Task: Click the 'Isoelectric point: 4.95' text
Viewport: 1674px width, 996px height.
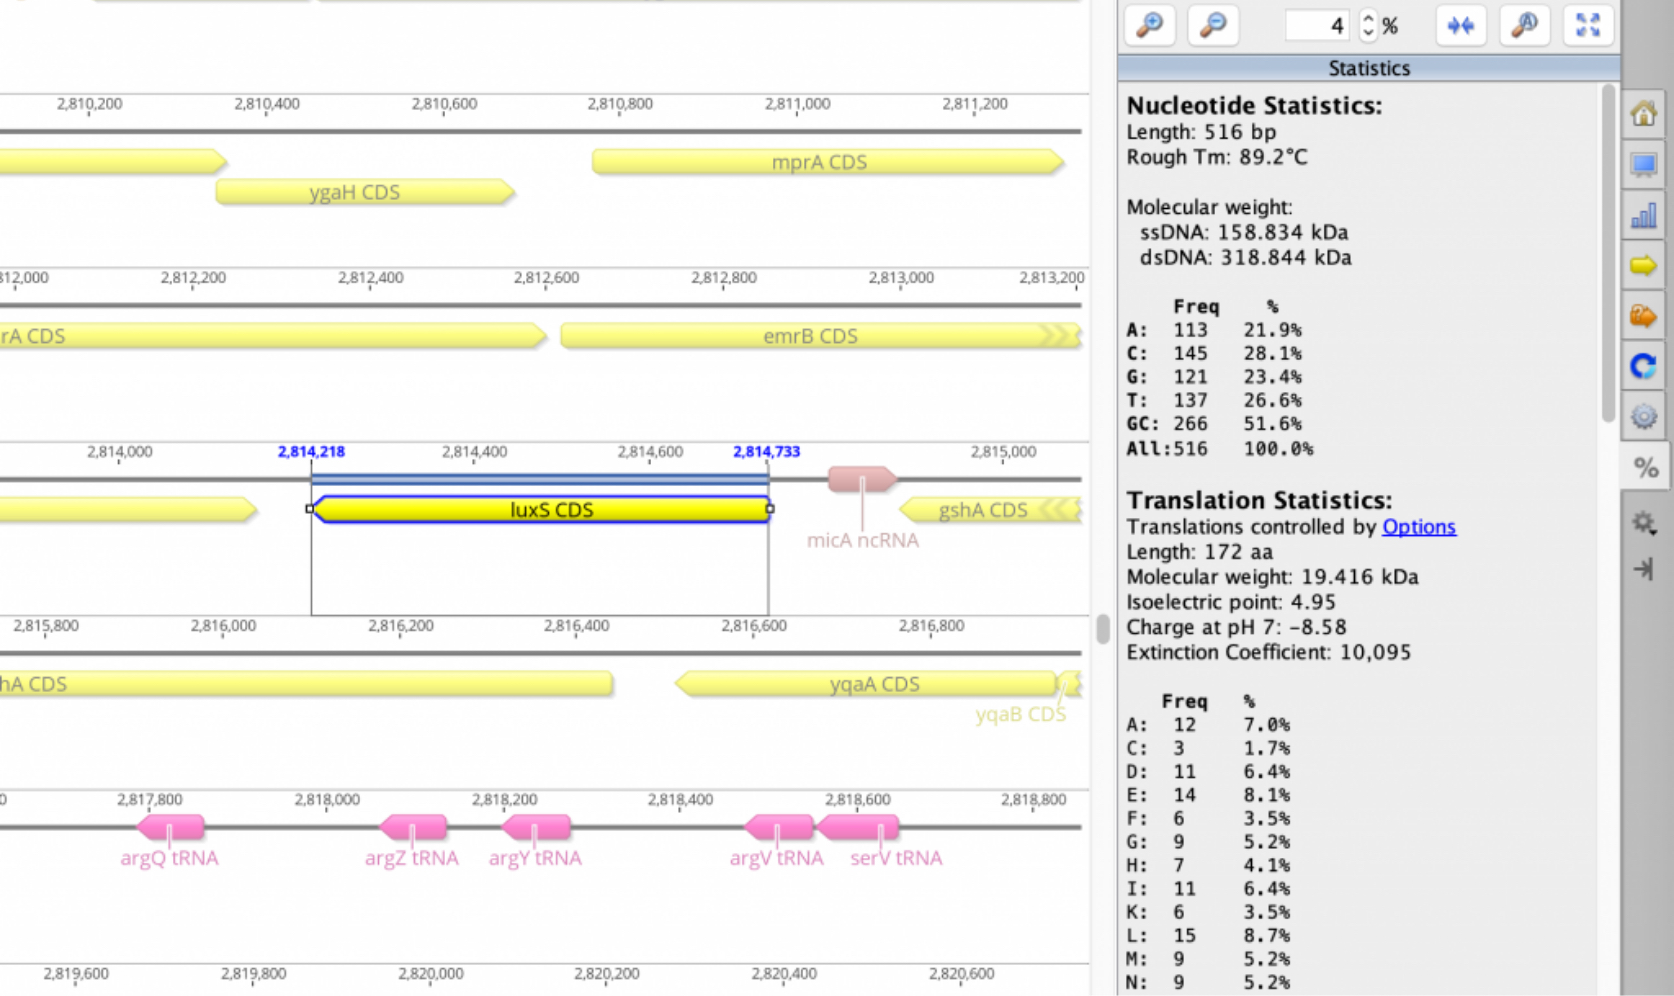Action: (1231, 602)
